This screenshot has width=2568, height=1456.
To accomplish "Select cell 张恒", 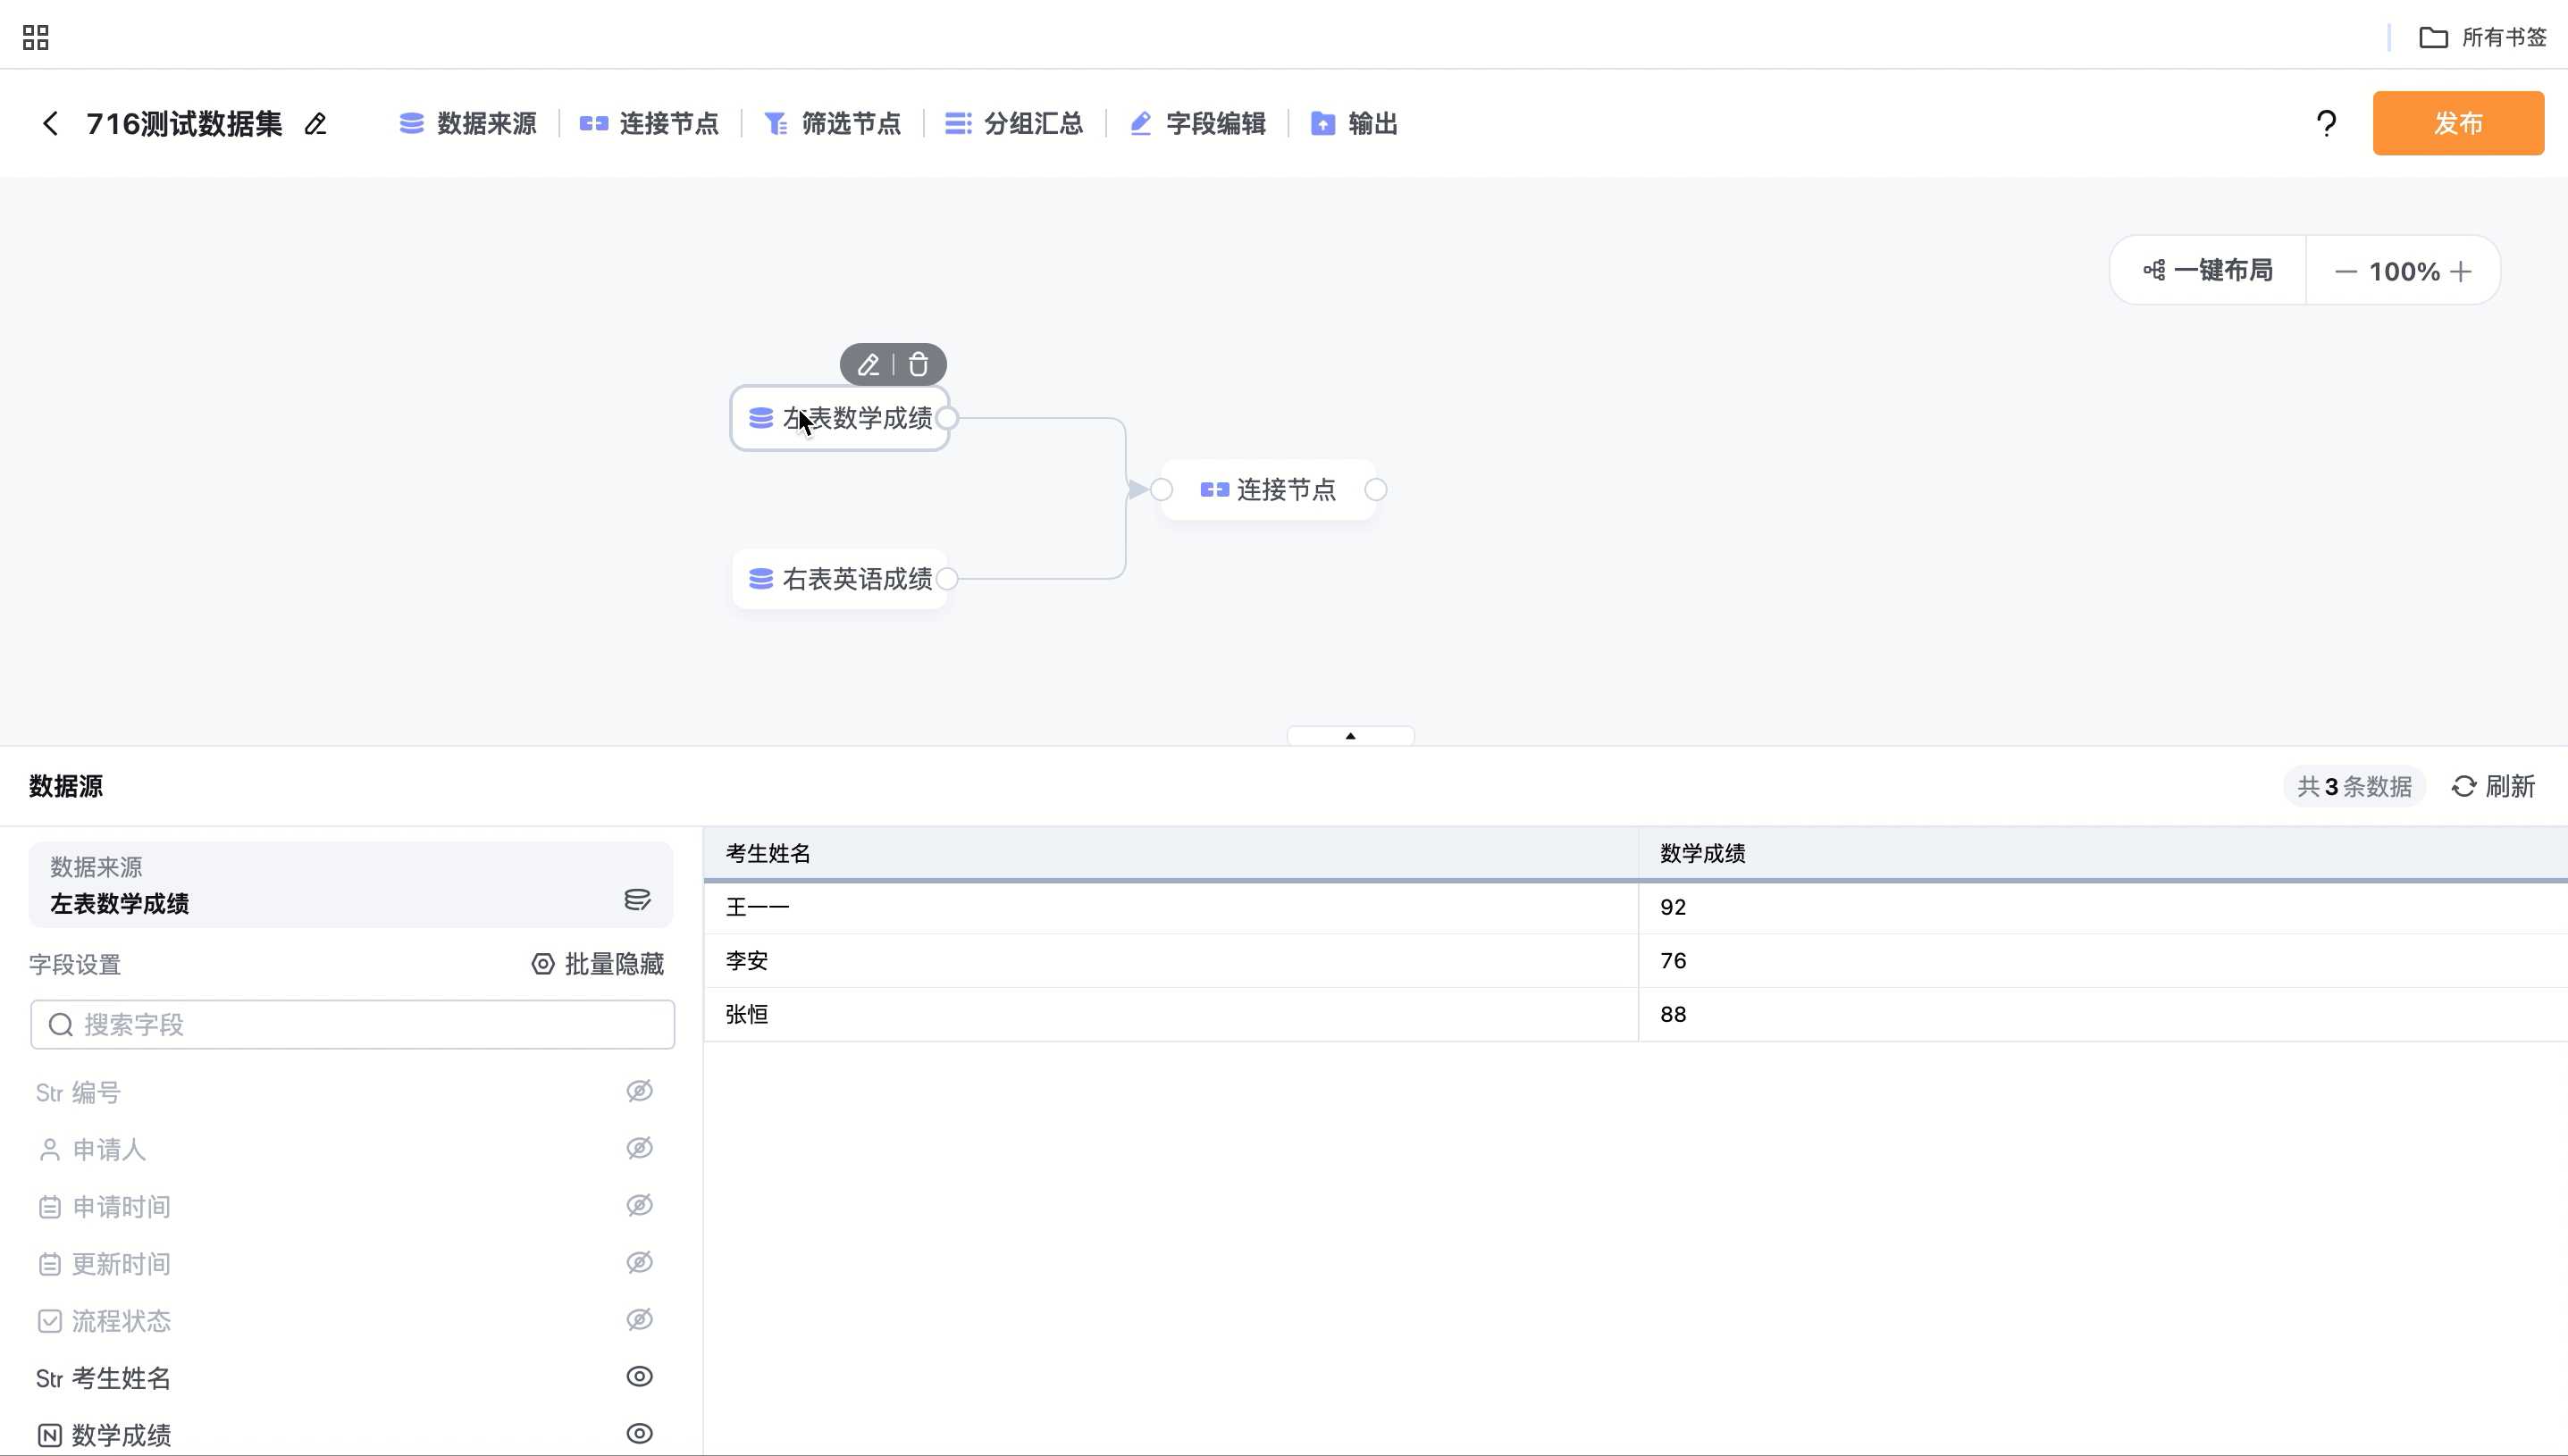I will click(1170, 1014).
